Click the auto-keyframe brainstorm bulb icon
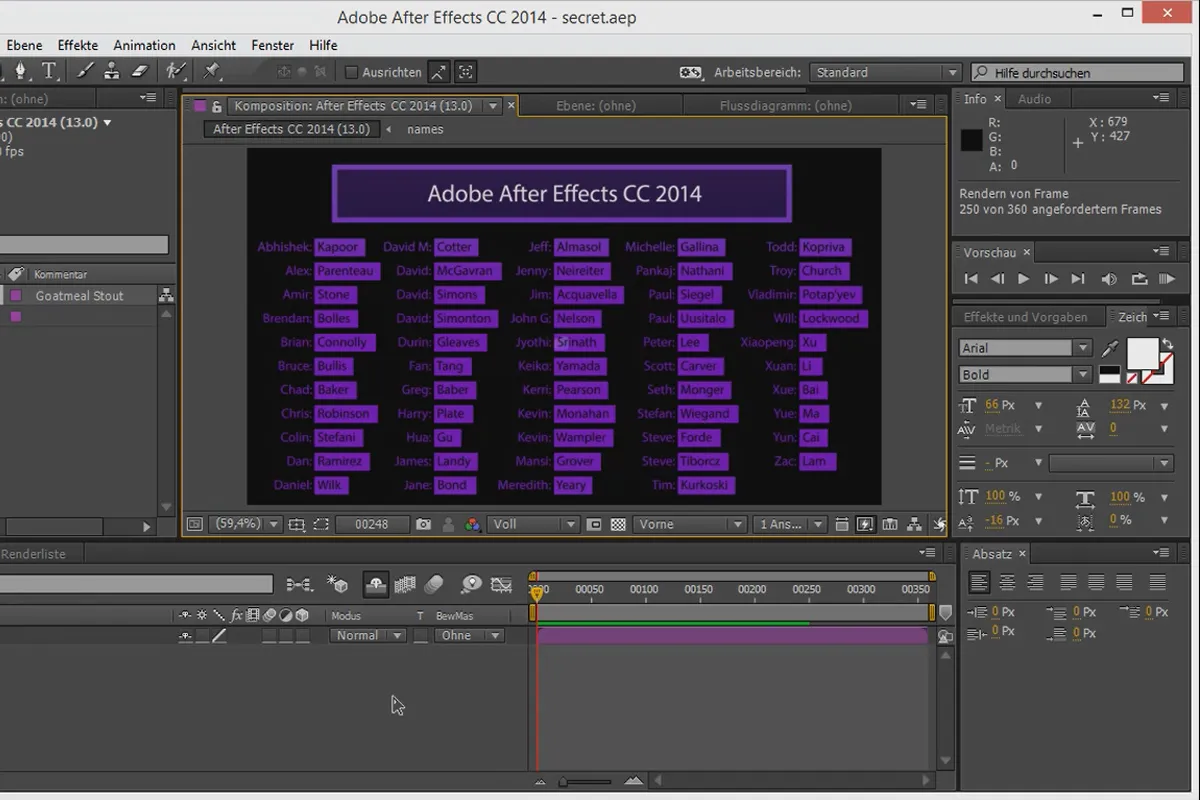The image size is (1200, 800). point(470,585)
